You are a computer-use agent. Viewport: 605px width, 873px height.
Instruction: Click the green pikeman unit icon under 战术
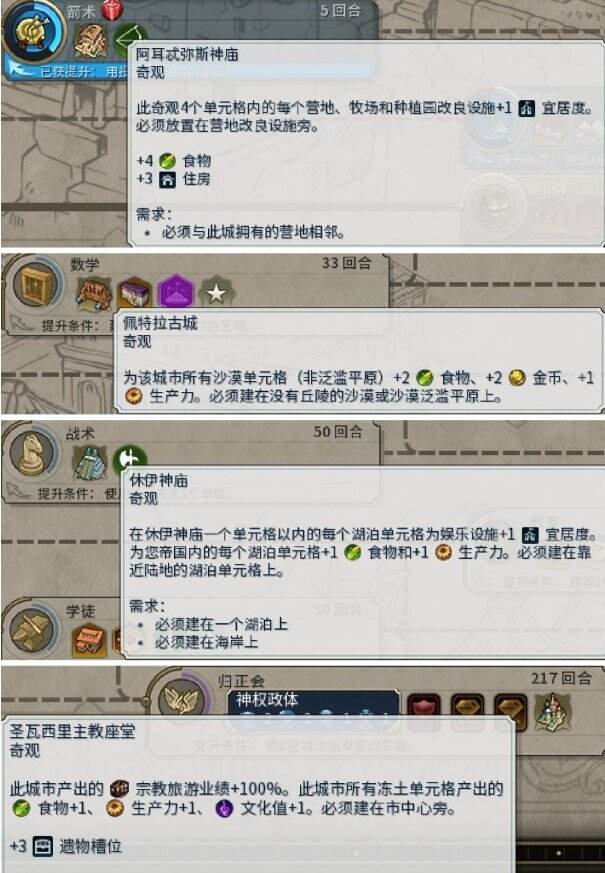click(130, 459)
